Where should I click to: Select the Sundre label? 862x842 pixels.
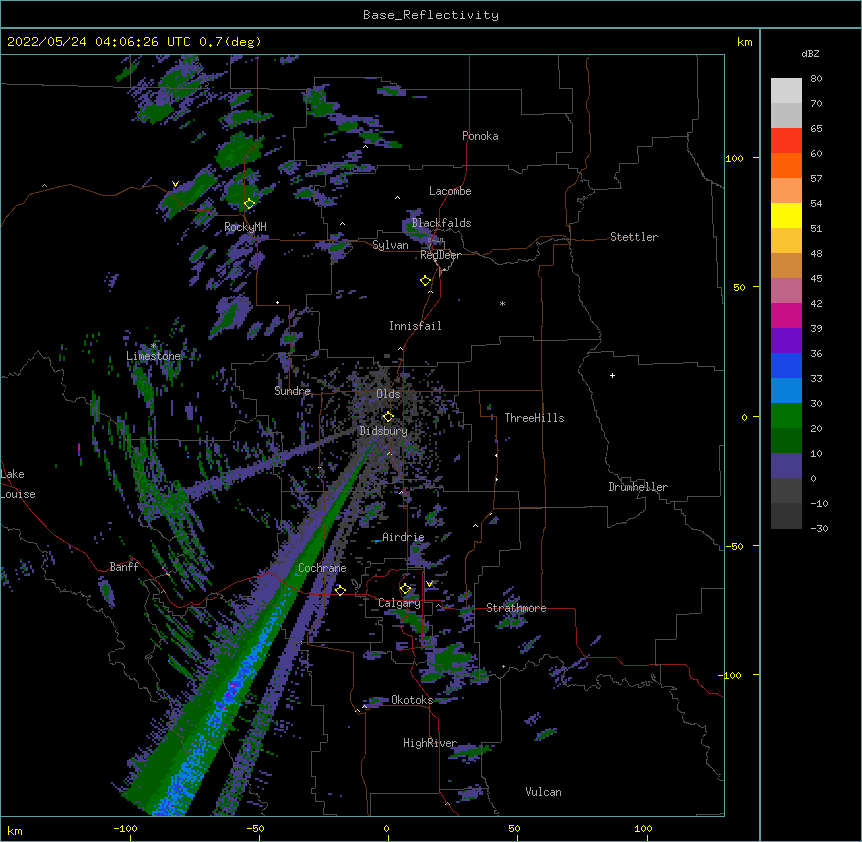click(x=292, y=391)
